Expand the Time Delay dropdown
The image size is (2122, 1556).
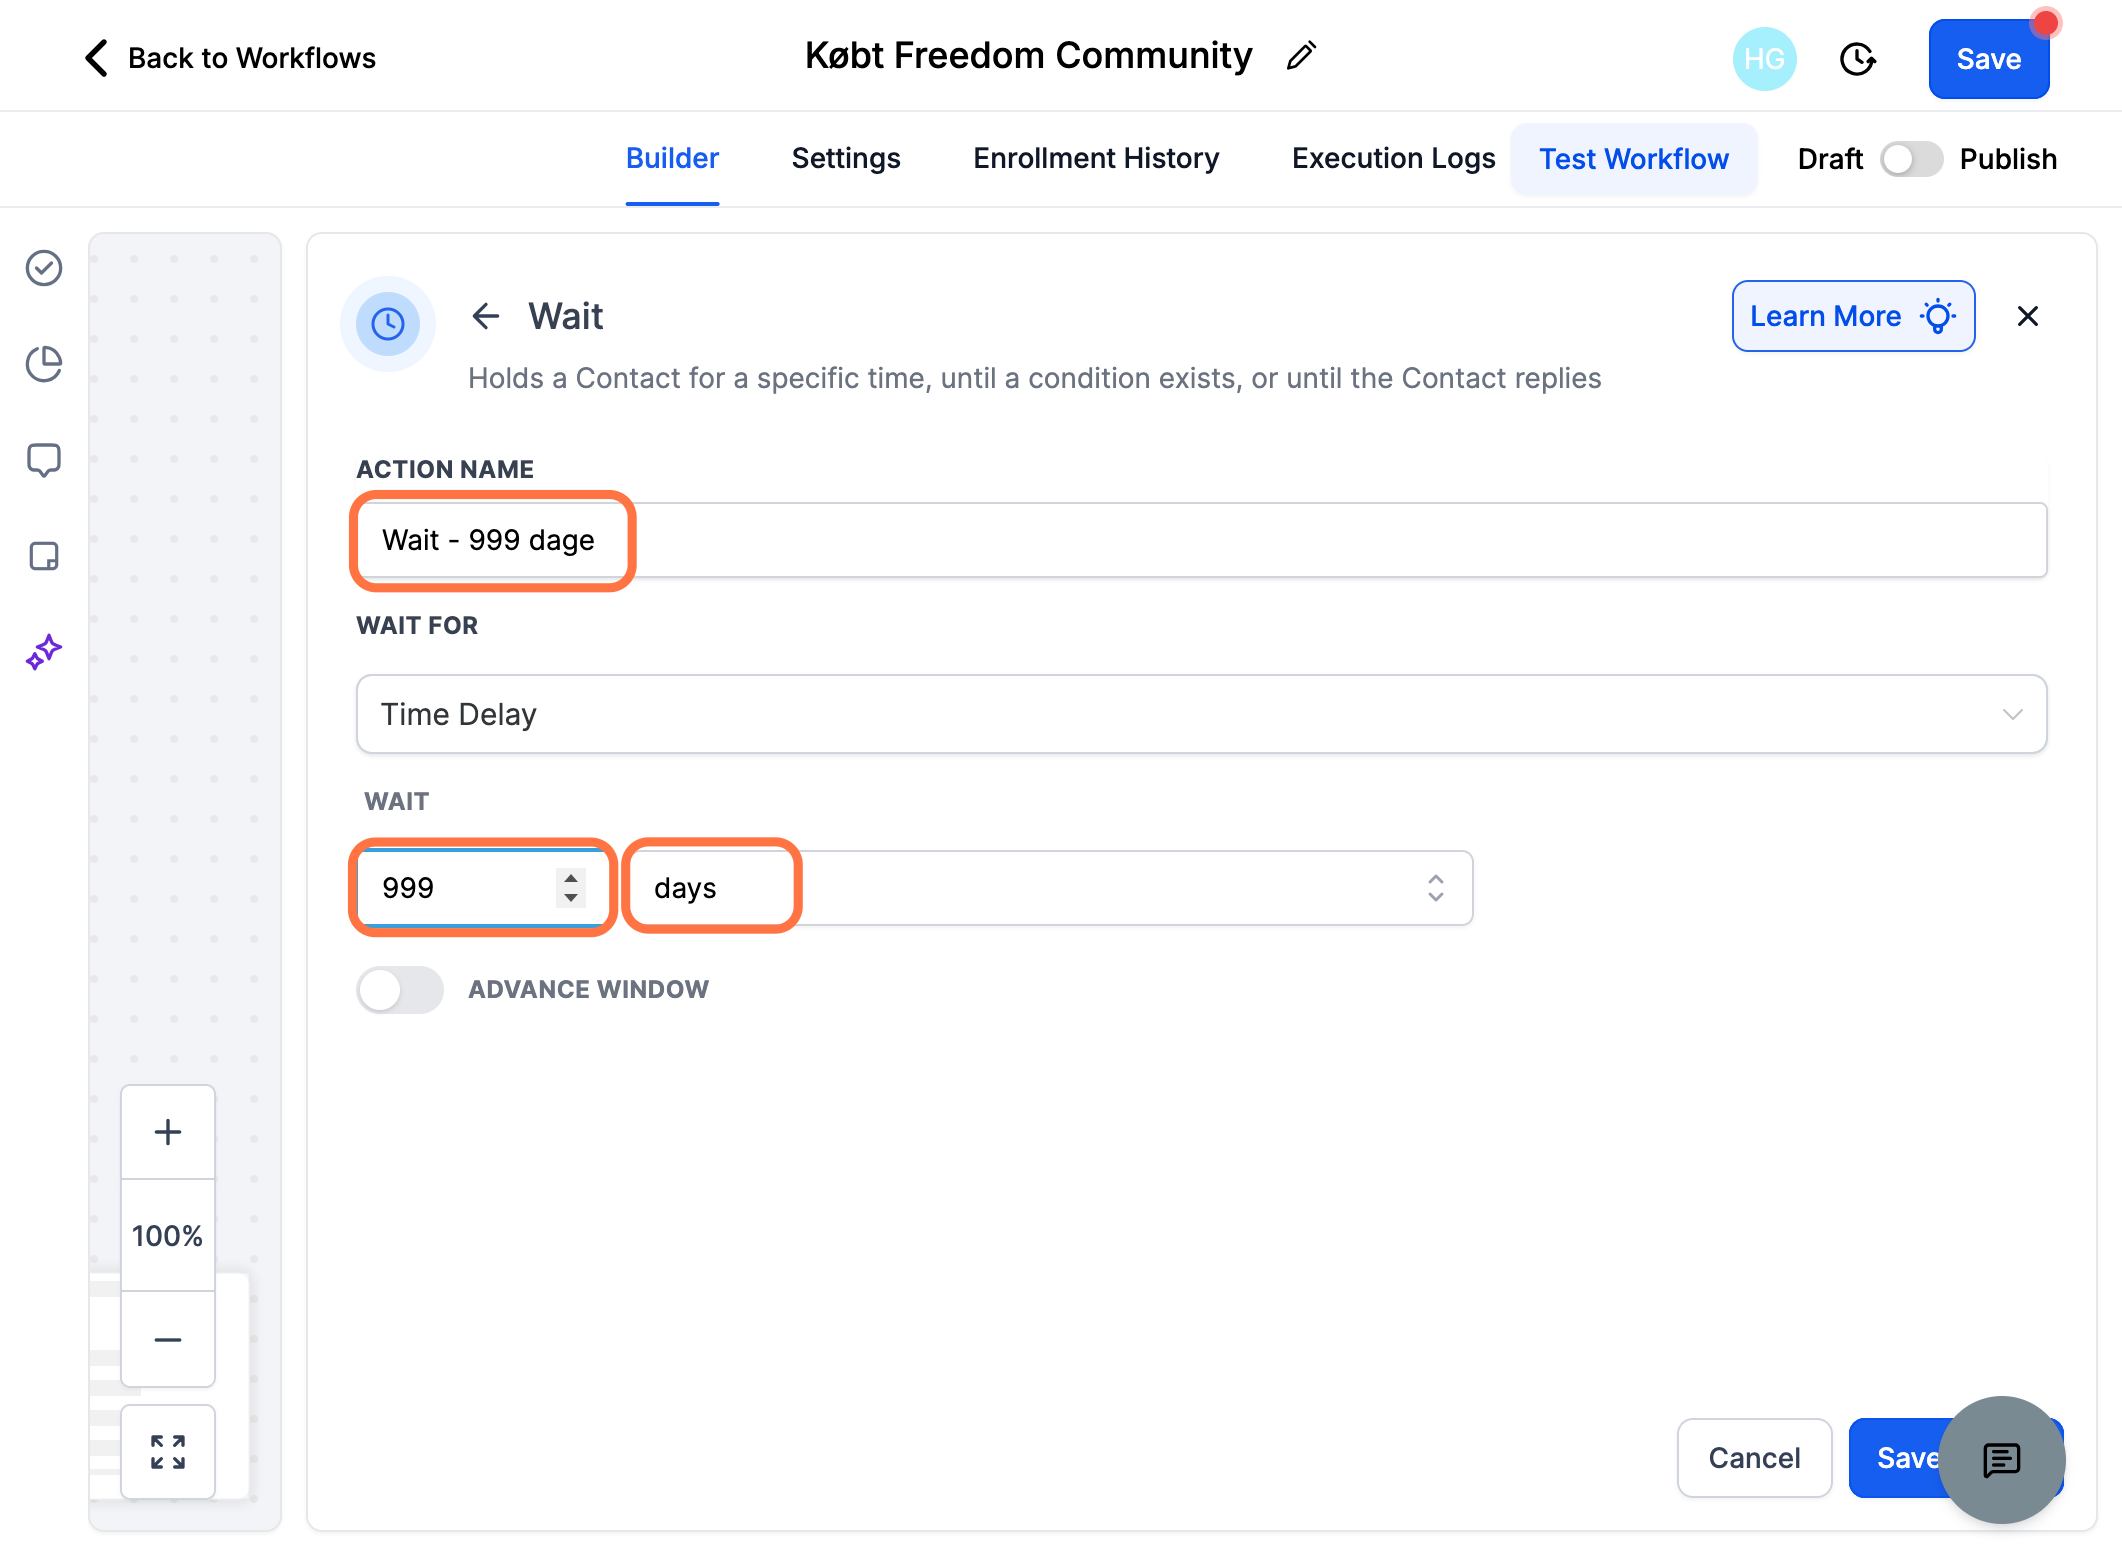click(x=1202, y=714)
